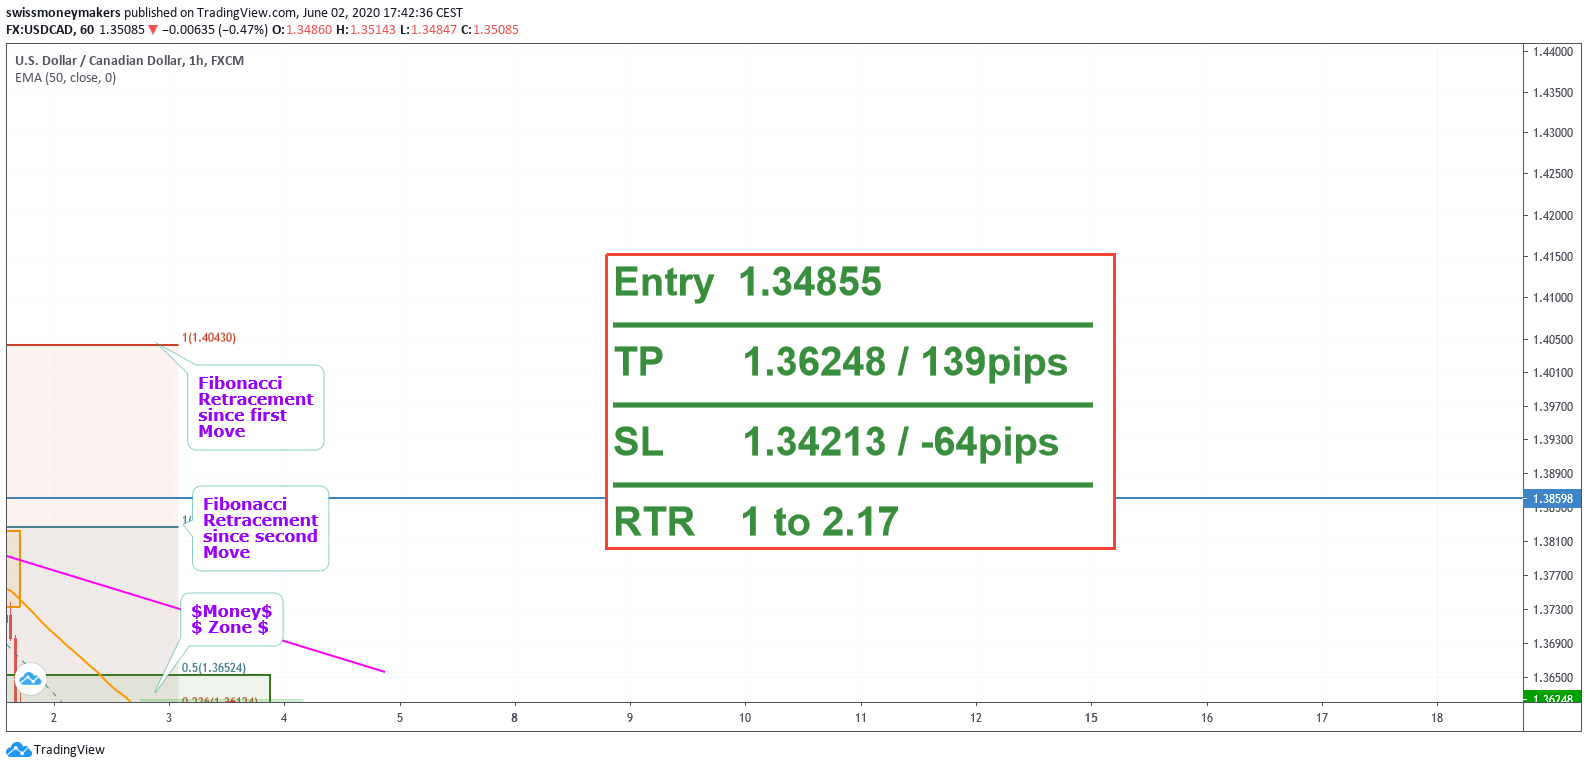
Task: Click the 1.40500 price scale value
Action: click(x=1553, y=339)
